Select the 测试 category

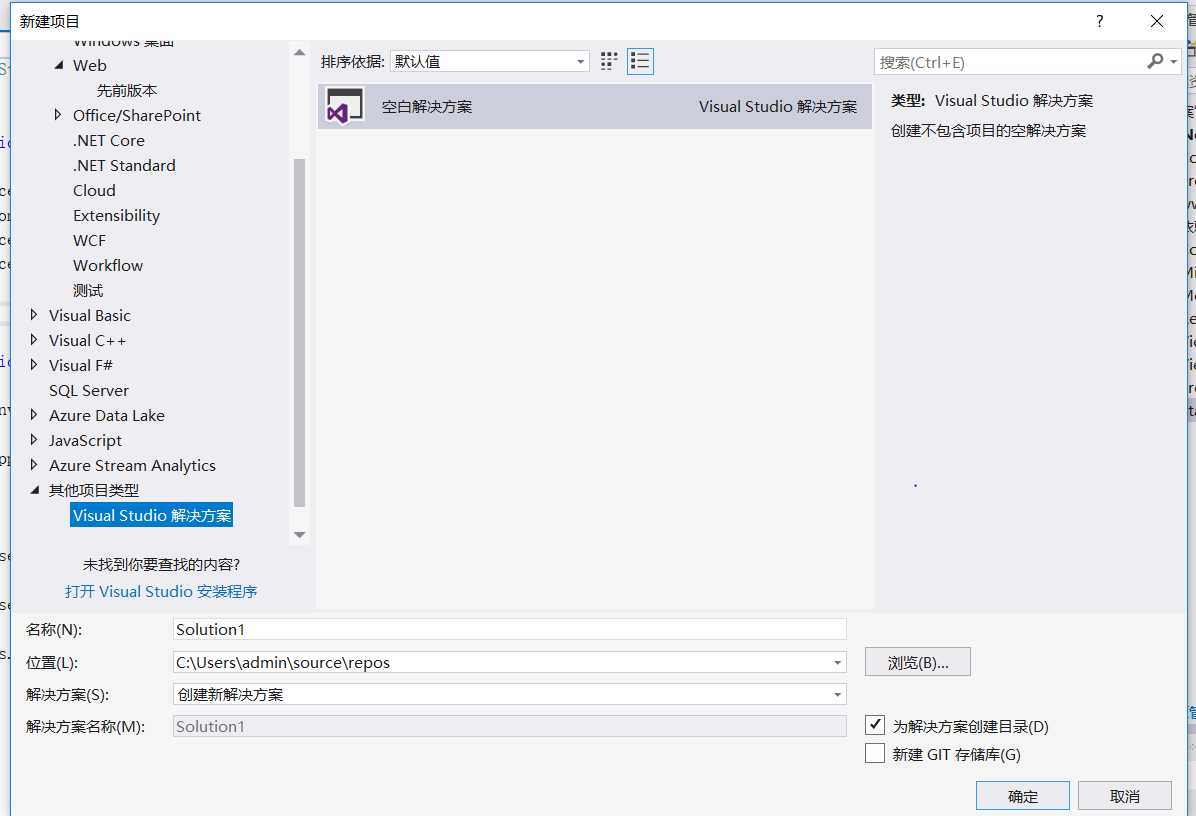point(88,291)
